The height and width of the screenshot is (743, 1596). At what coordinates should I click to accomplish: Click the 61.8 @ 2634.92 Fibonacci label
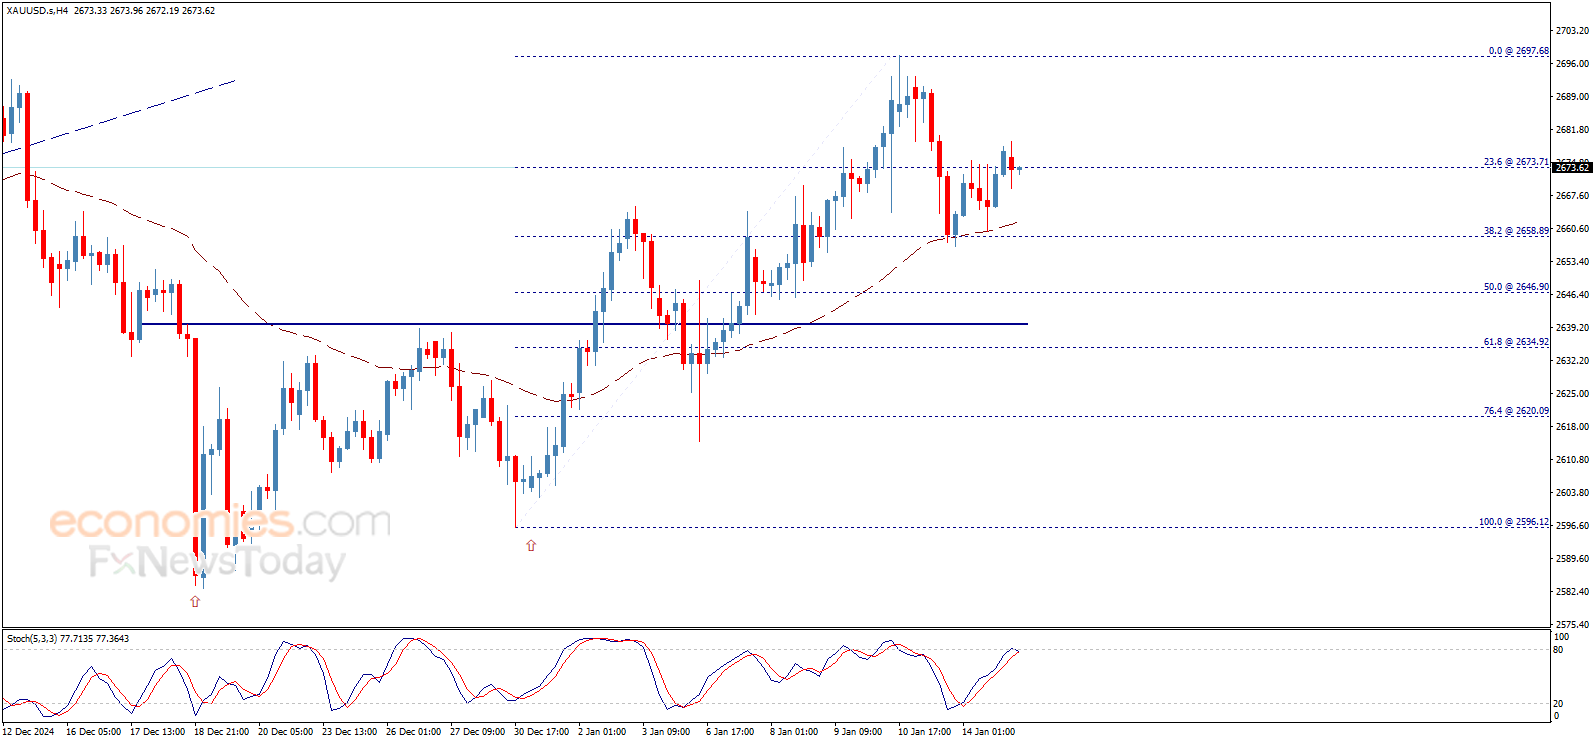[x=1515, y=342]
